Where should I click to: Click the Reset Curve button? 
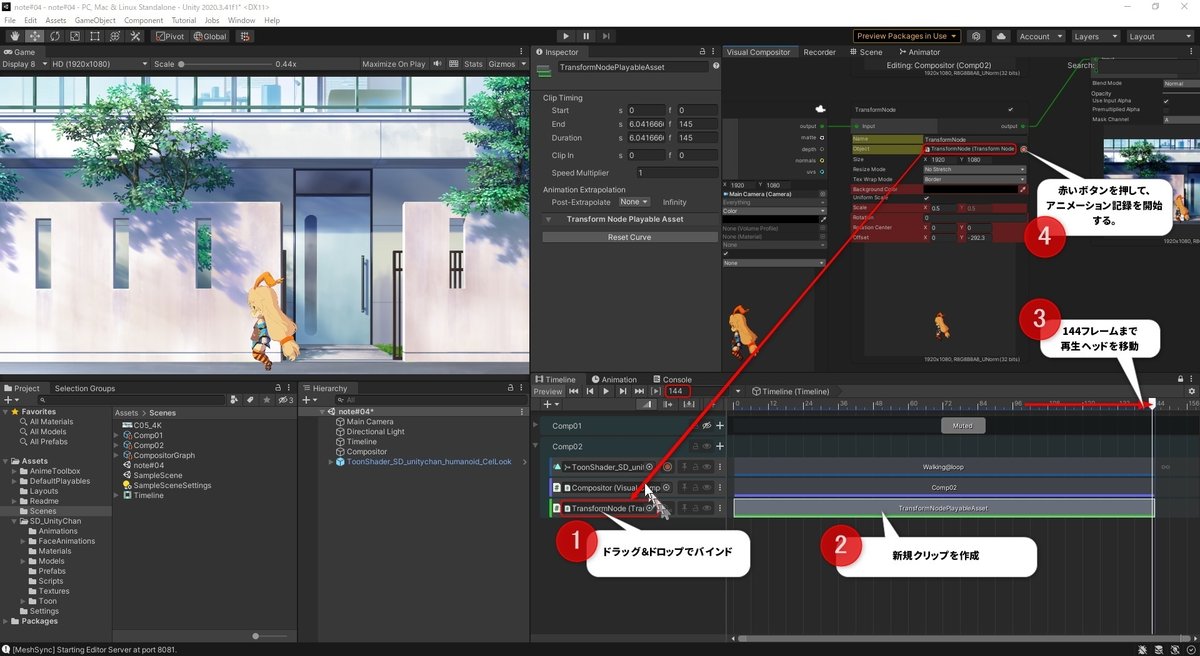tap(631, 237)
